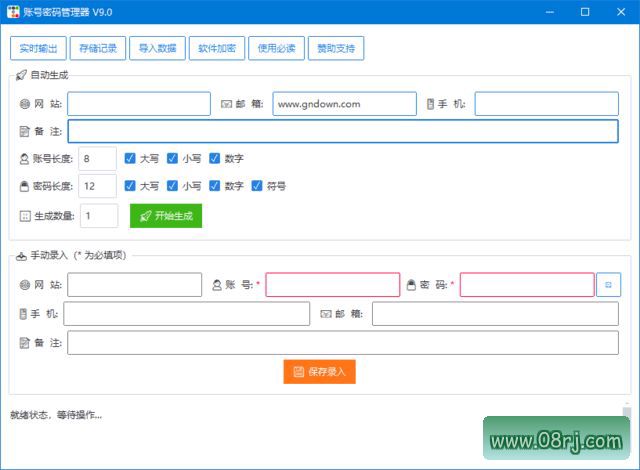Uncheck 数字 checkbox in 密码长度 row
Viewport: 640px width, 470px height.
(215, 186)
